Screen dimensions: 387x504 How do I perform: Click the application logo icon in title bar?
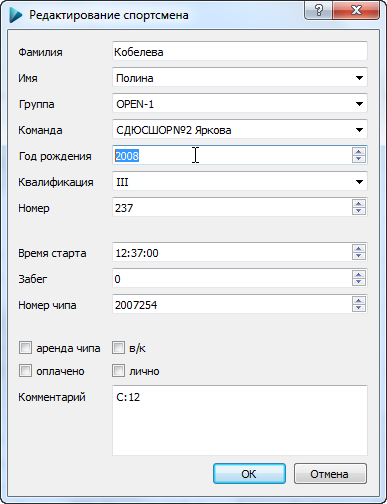point(15,15)
